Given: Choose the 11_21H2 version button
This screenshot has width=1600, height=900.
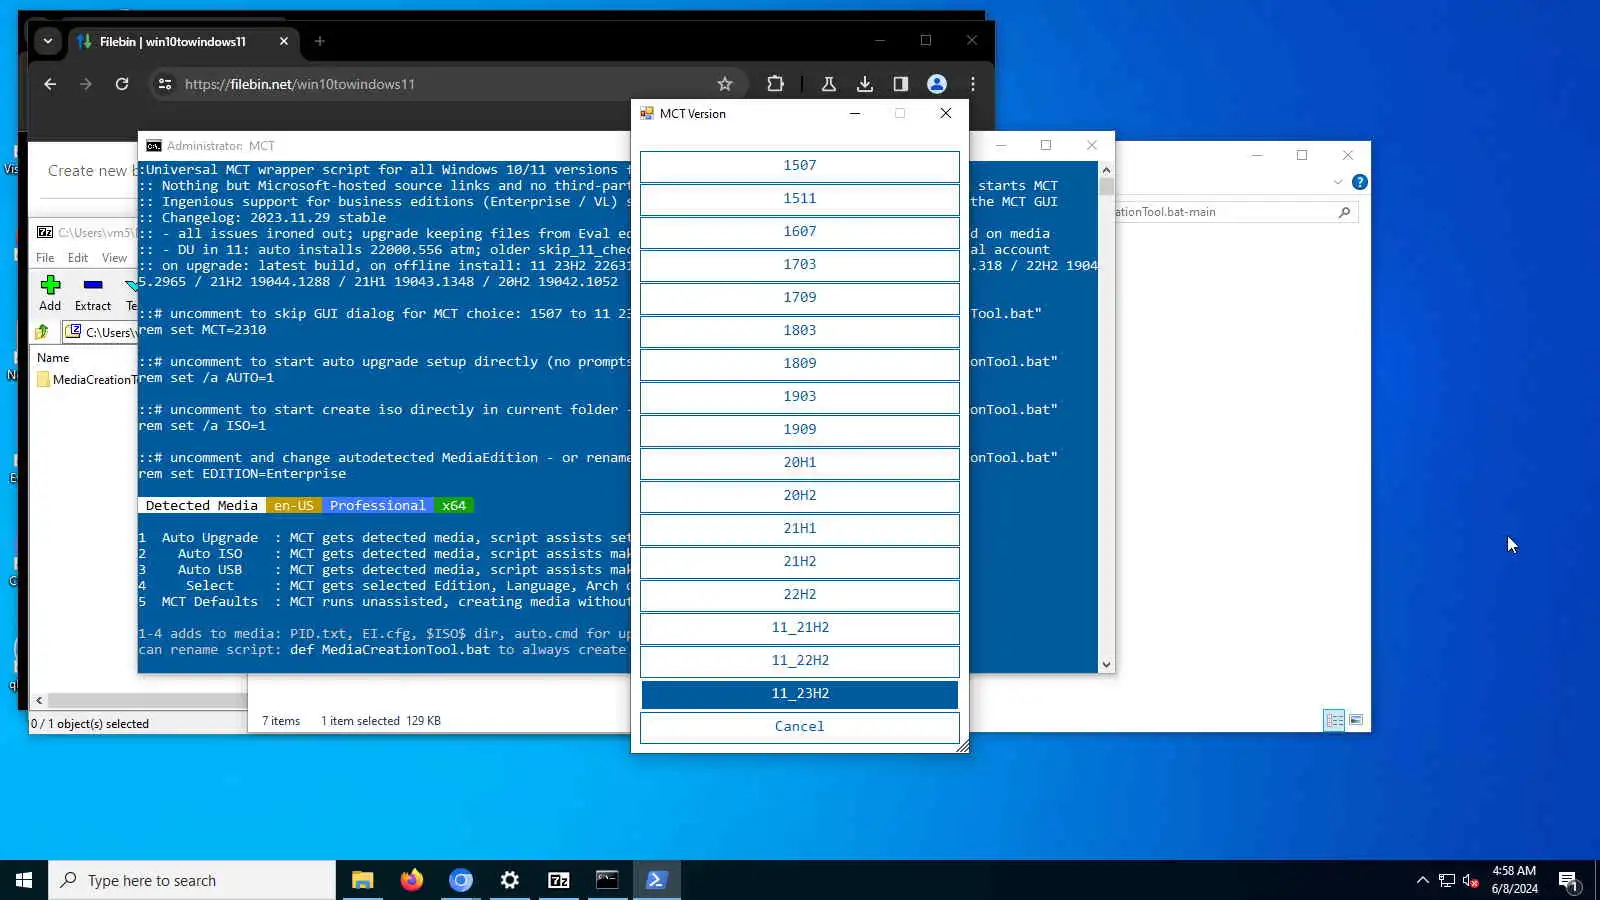Looking at the screenshot, I should tap(799, 628).
